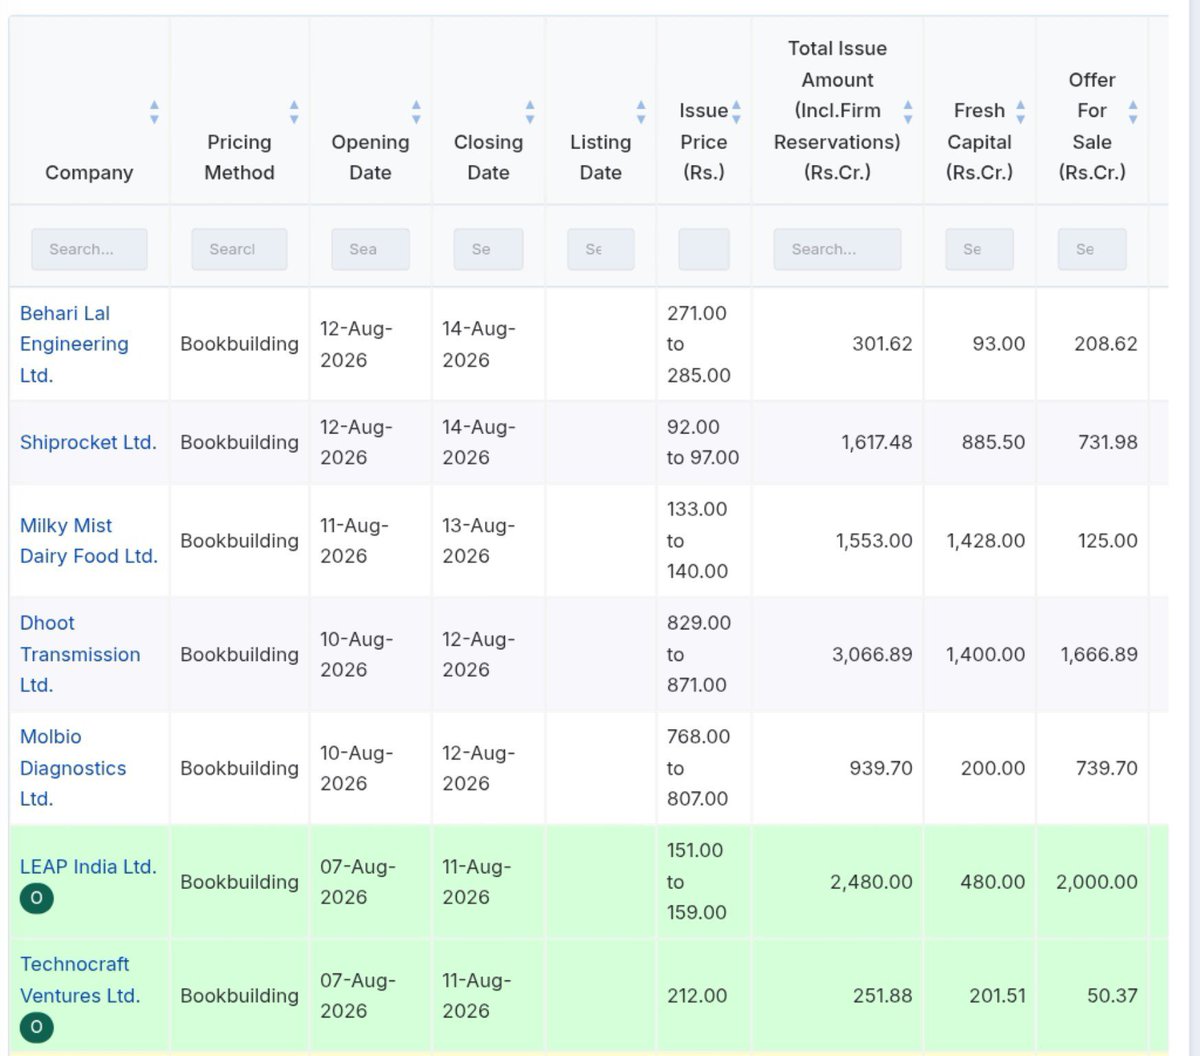Sort by Issue Price column arrows
Image resolution: width=1200 pixels, height=1056 pixels.
(x=736, y=111)
